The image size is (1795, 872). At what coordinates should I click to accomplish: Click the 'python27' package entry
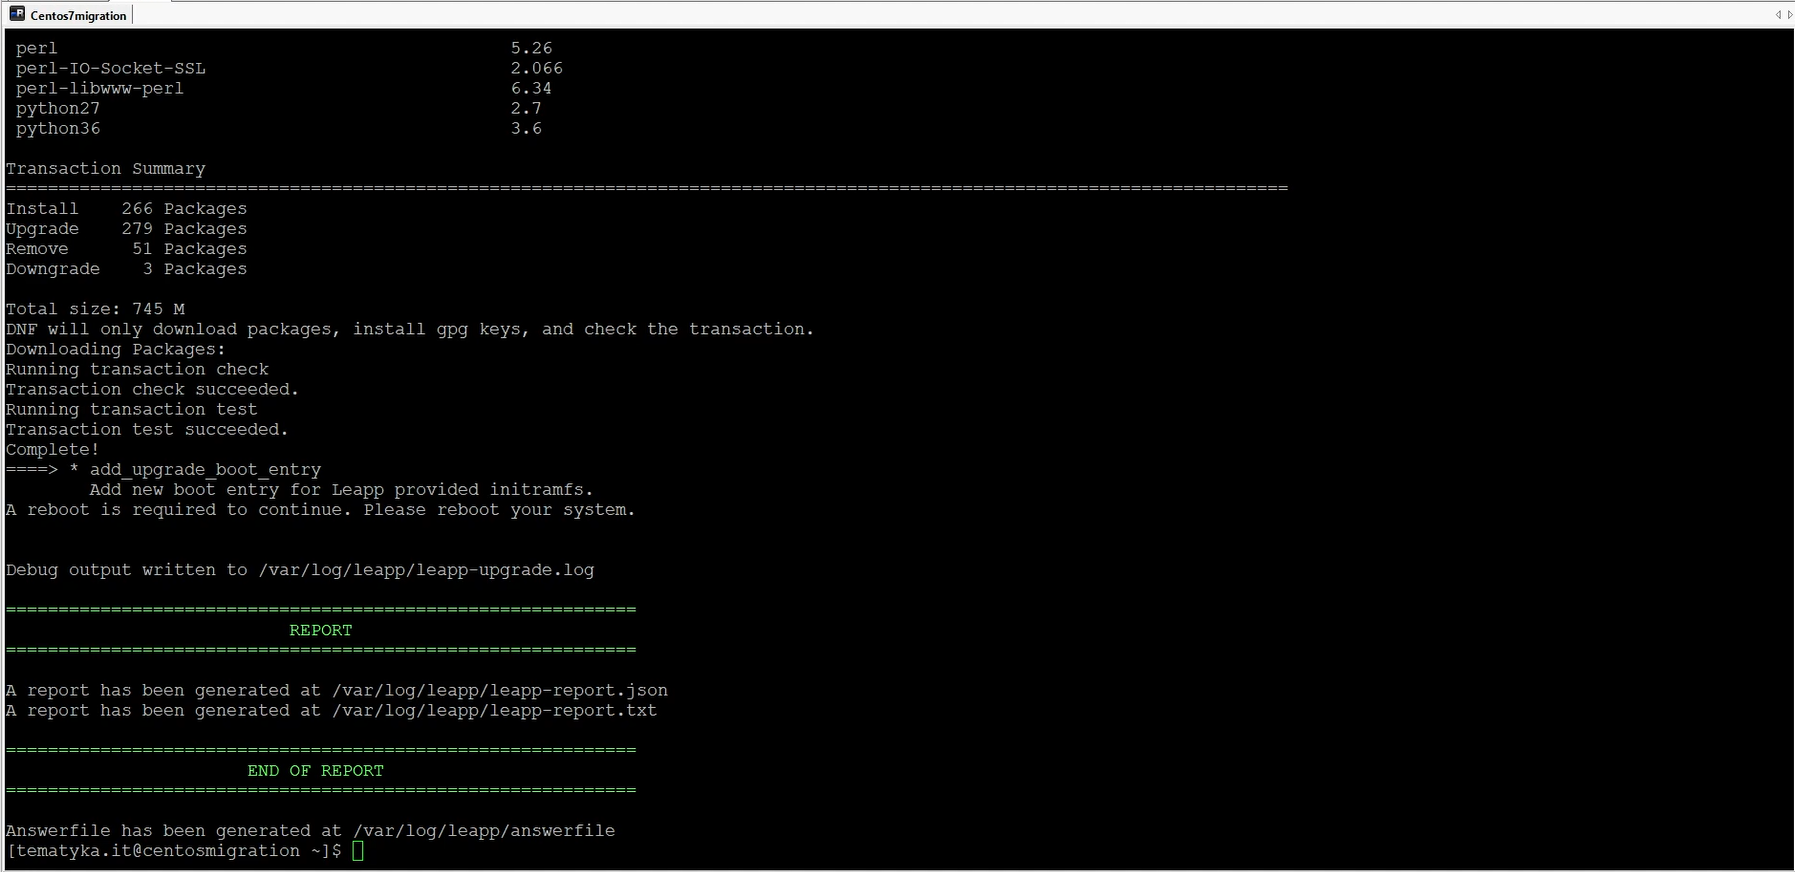[x=58, y=109]
